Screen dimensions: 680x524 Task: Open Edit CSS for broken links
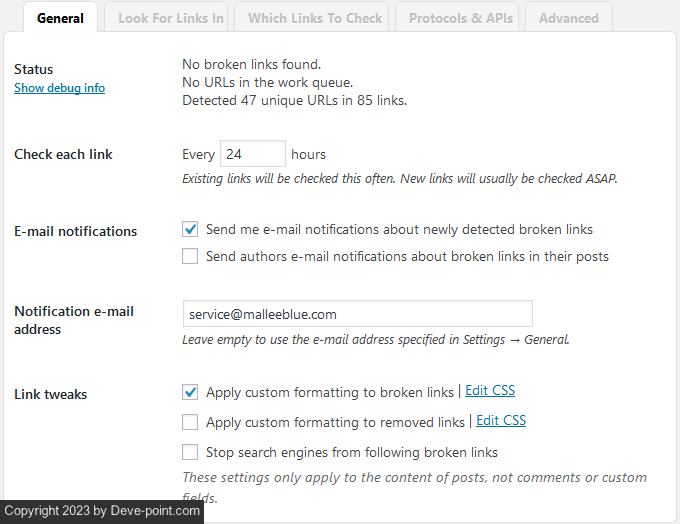[490, 391]
